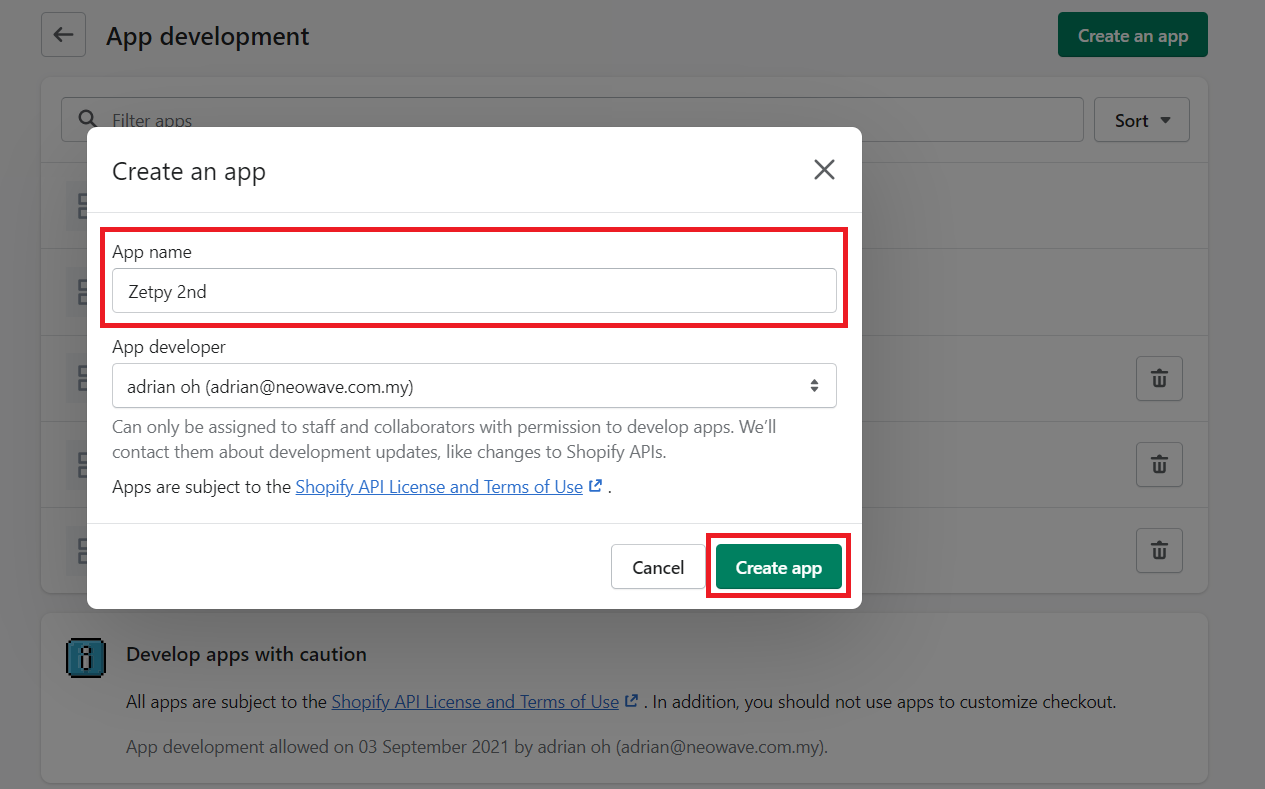This screenshot has width=1265, height=789.
Task: Click Create an app button in header
Action: tap(1132, 35)
